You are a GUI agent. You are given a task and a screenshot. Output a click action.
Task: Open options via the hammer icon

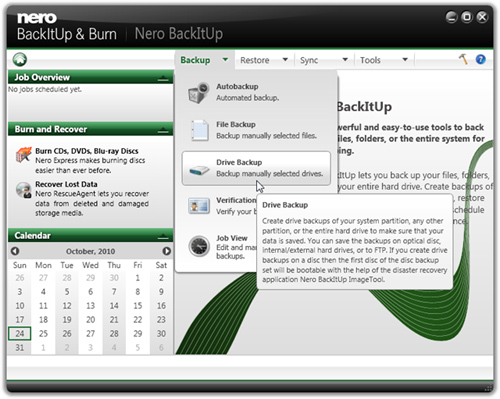tap(463, 59)
